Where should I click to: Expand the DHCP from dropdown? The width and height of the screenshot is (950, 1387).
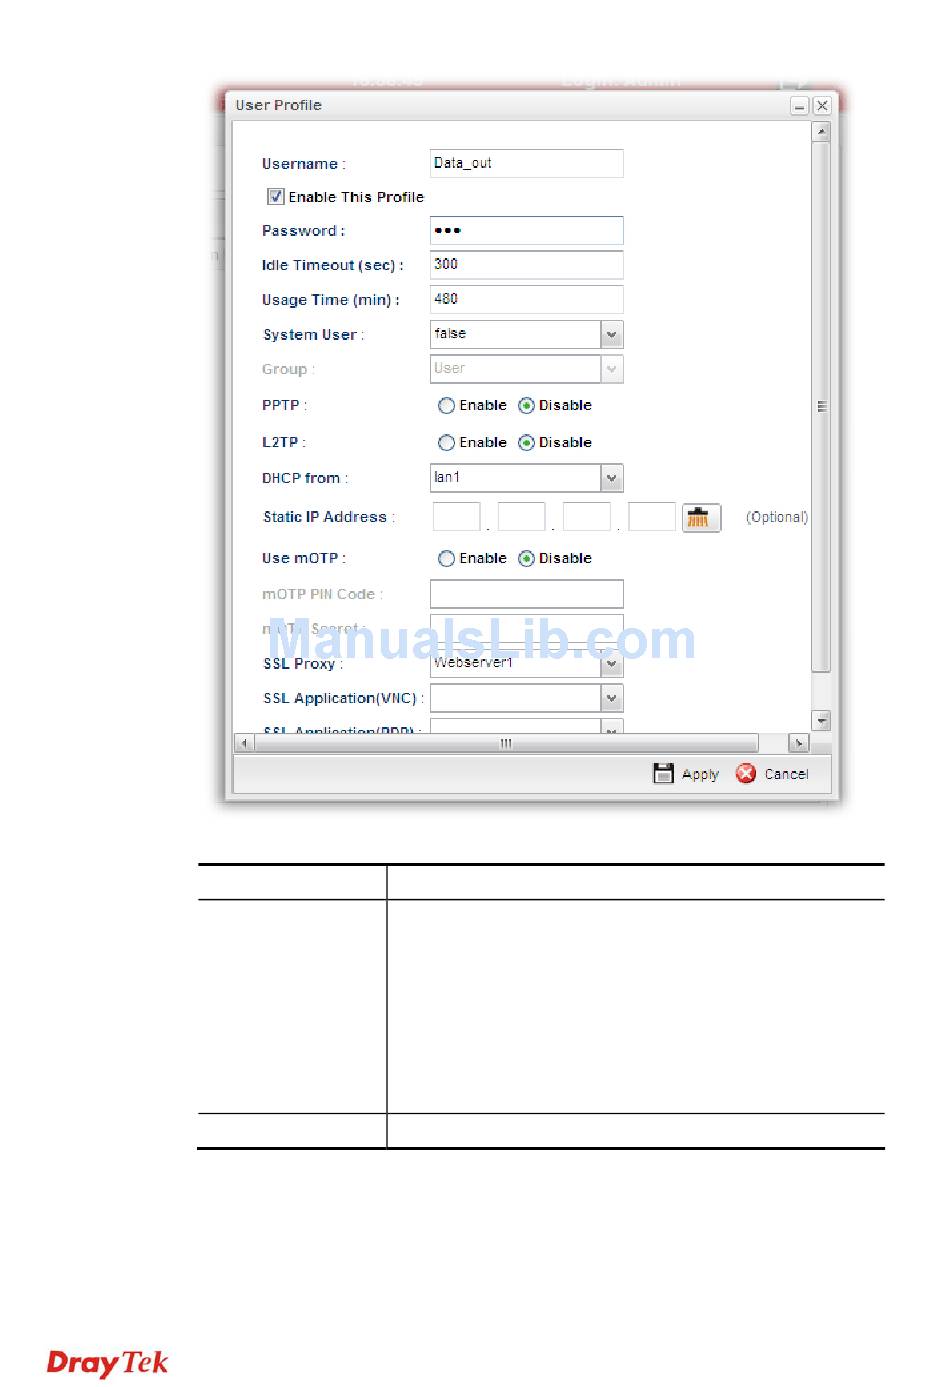point(612,478)
